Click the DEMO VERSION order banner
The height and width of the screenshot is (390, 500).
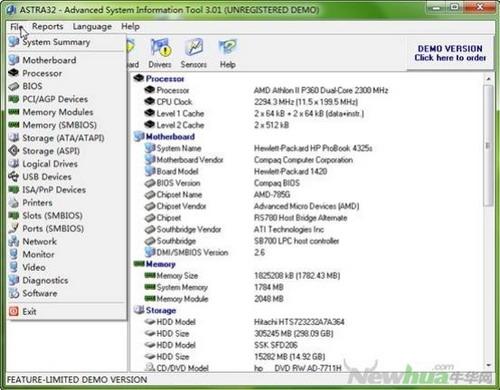pos(450,53)
